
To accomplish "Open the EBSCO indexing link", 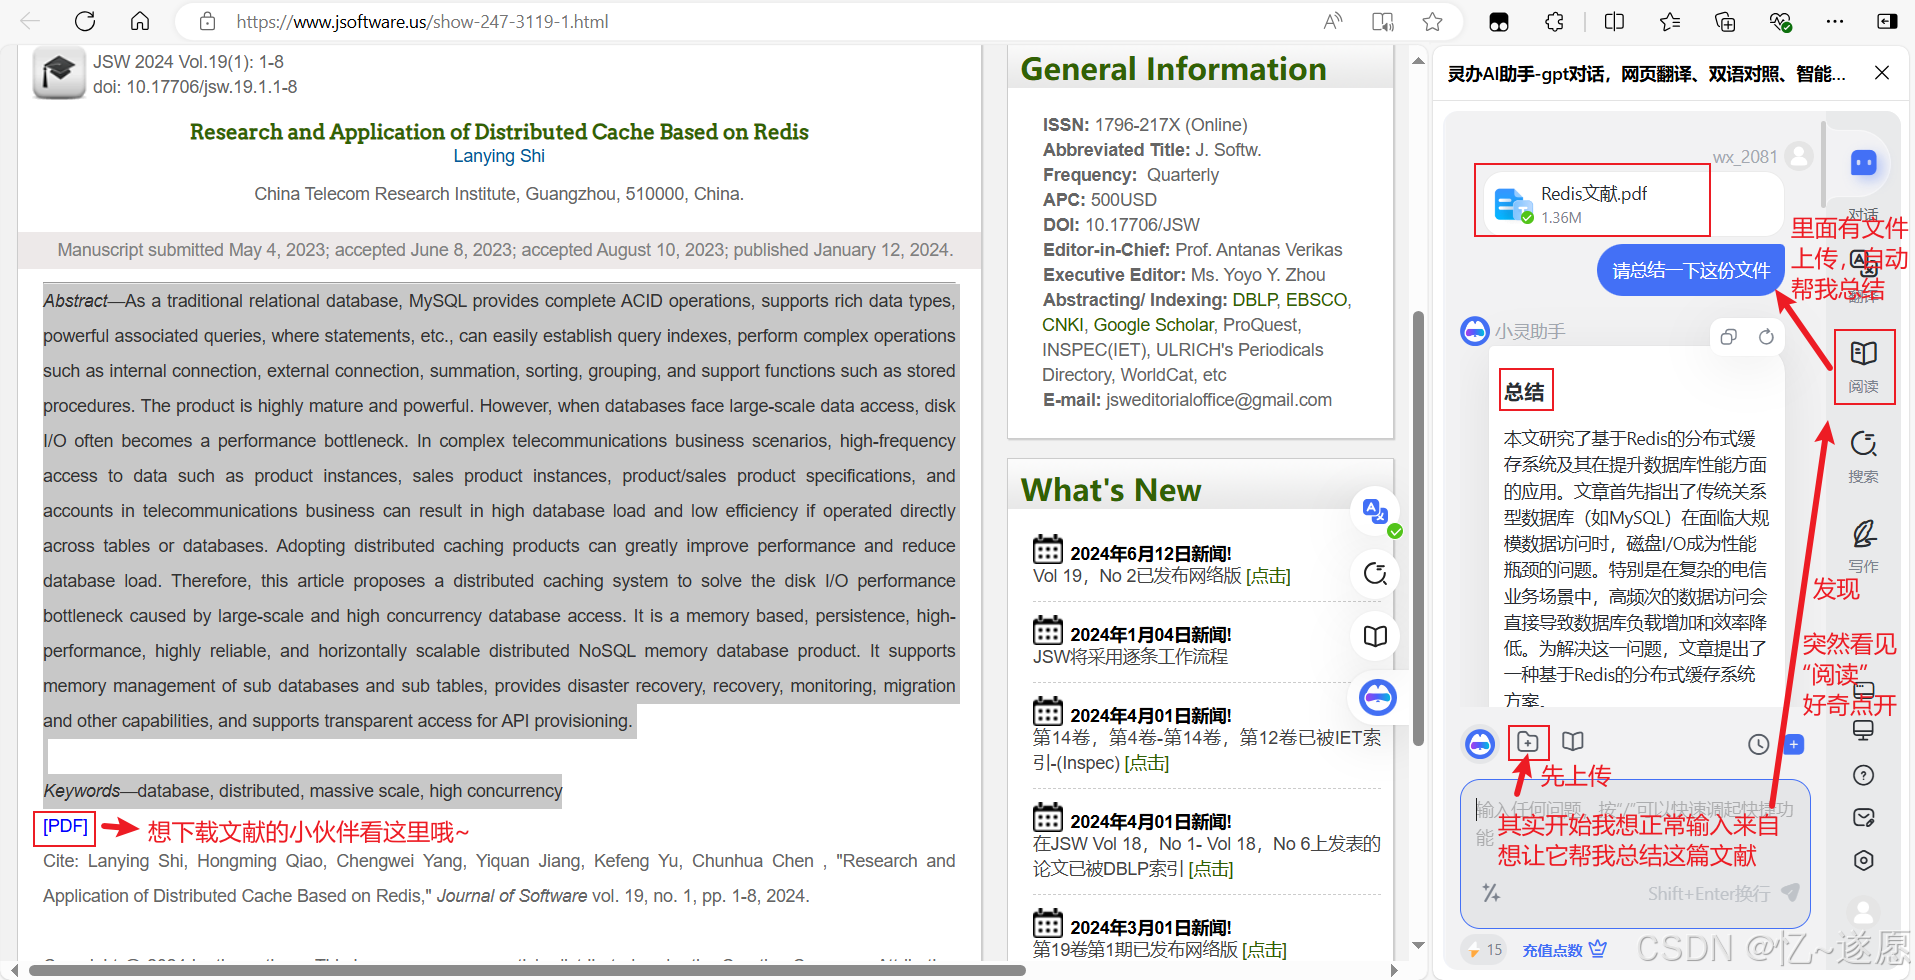I will click(1316, 300).
